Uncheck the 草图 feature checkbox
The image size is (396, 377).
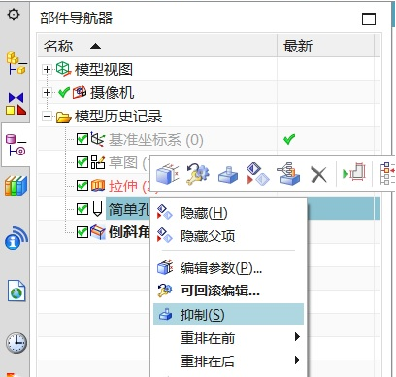pyautogui.click(x=82, y=162)
